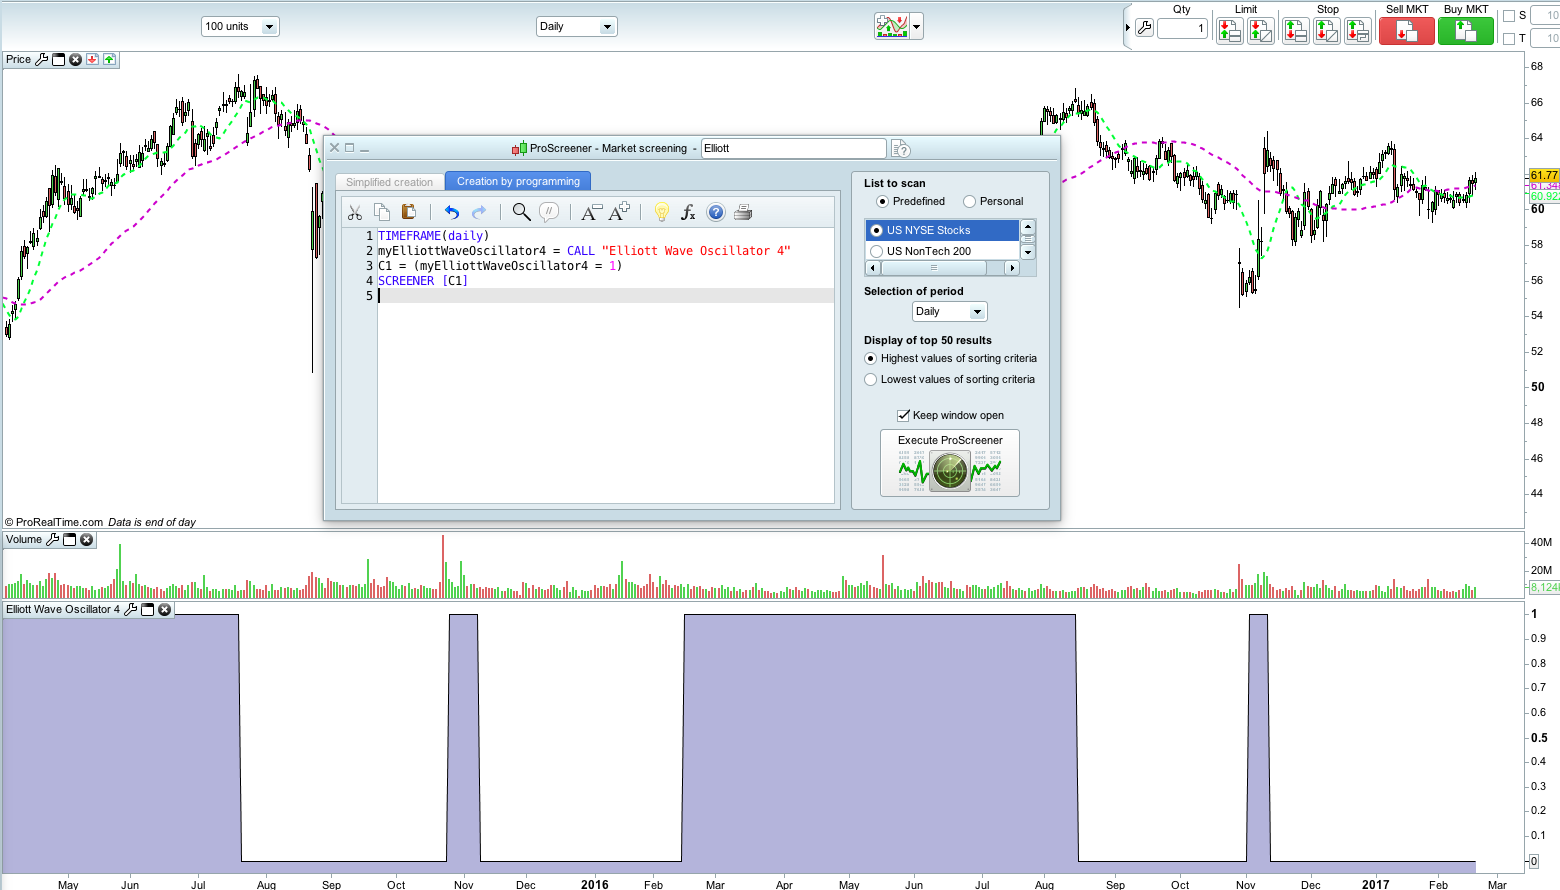This screenshot has width=1560, height=890.
Task: Open Elliott Wave Oscillator 4 wrench settings
Action: (130, 609)
